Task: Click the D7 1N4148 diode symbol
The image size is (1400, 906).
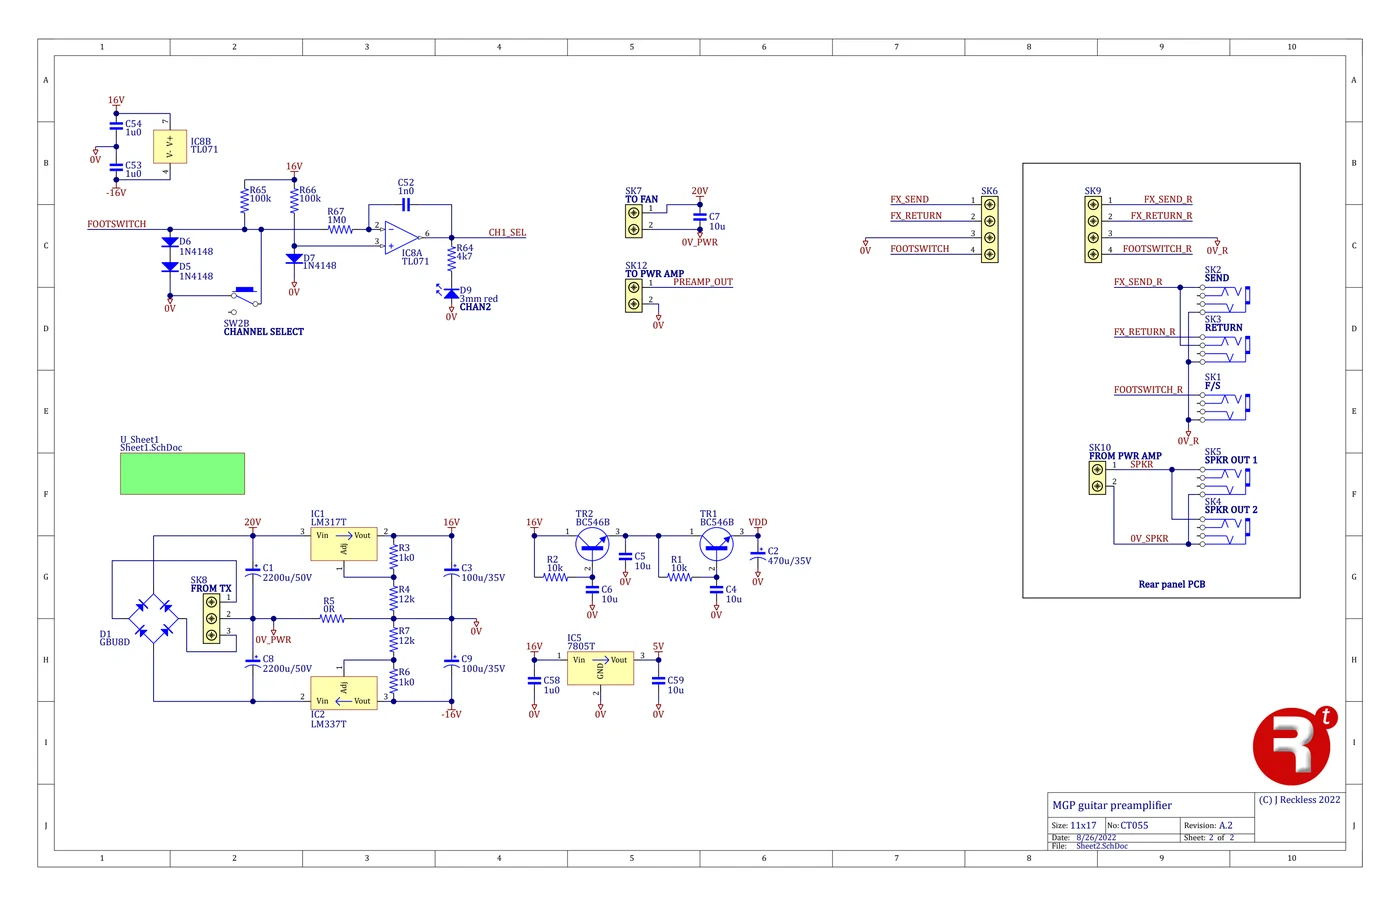Action: (x=294, y=258)
